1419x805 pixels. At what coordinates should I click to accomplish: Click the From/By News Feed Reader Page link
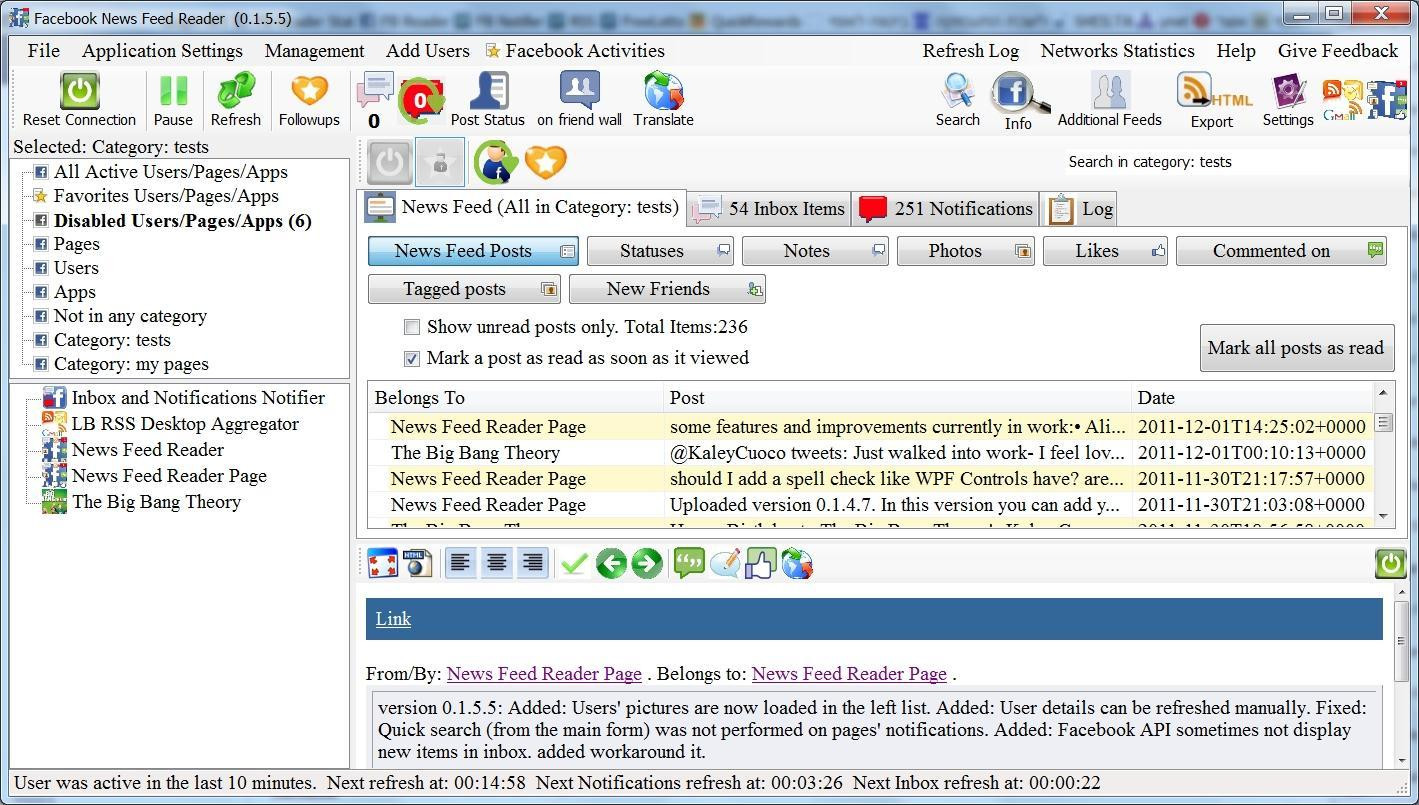point(544,674)
